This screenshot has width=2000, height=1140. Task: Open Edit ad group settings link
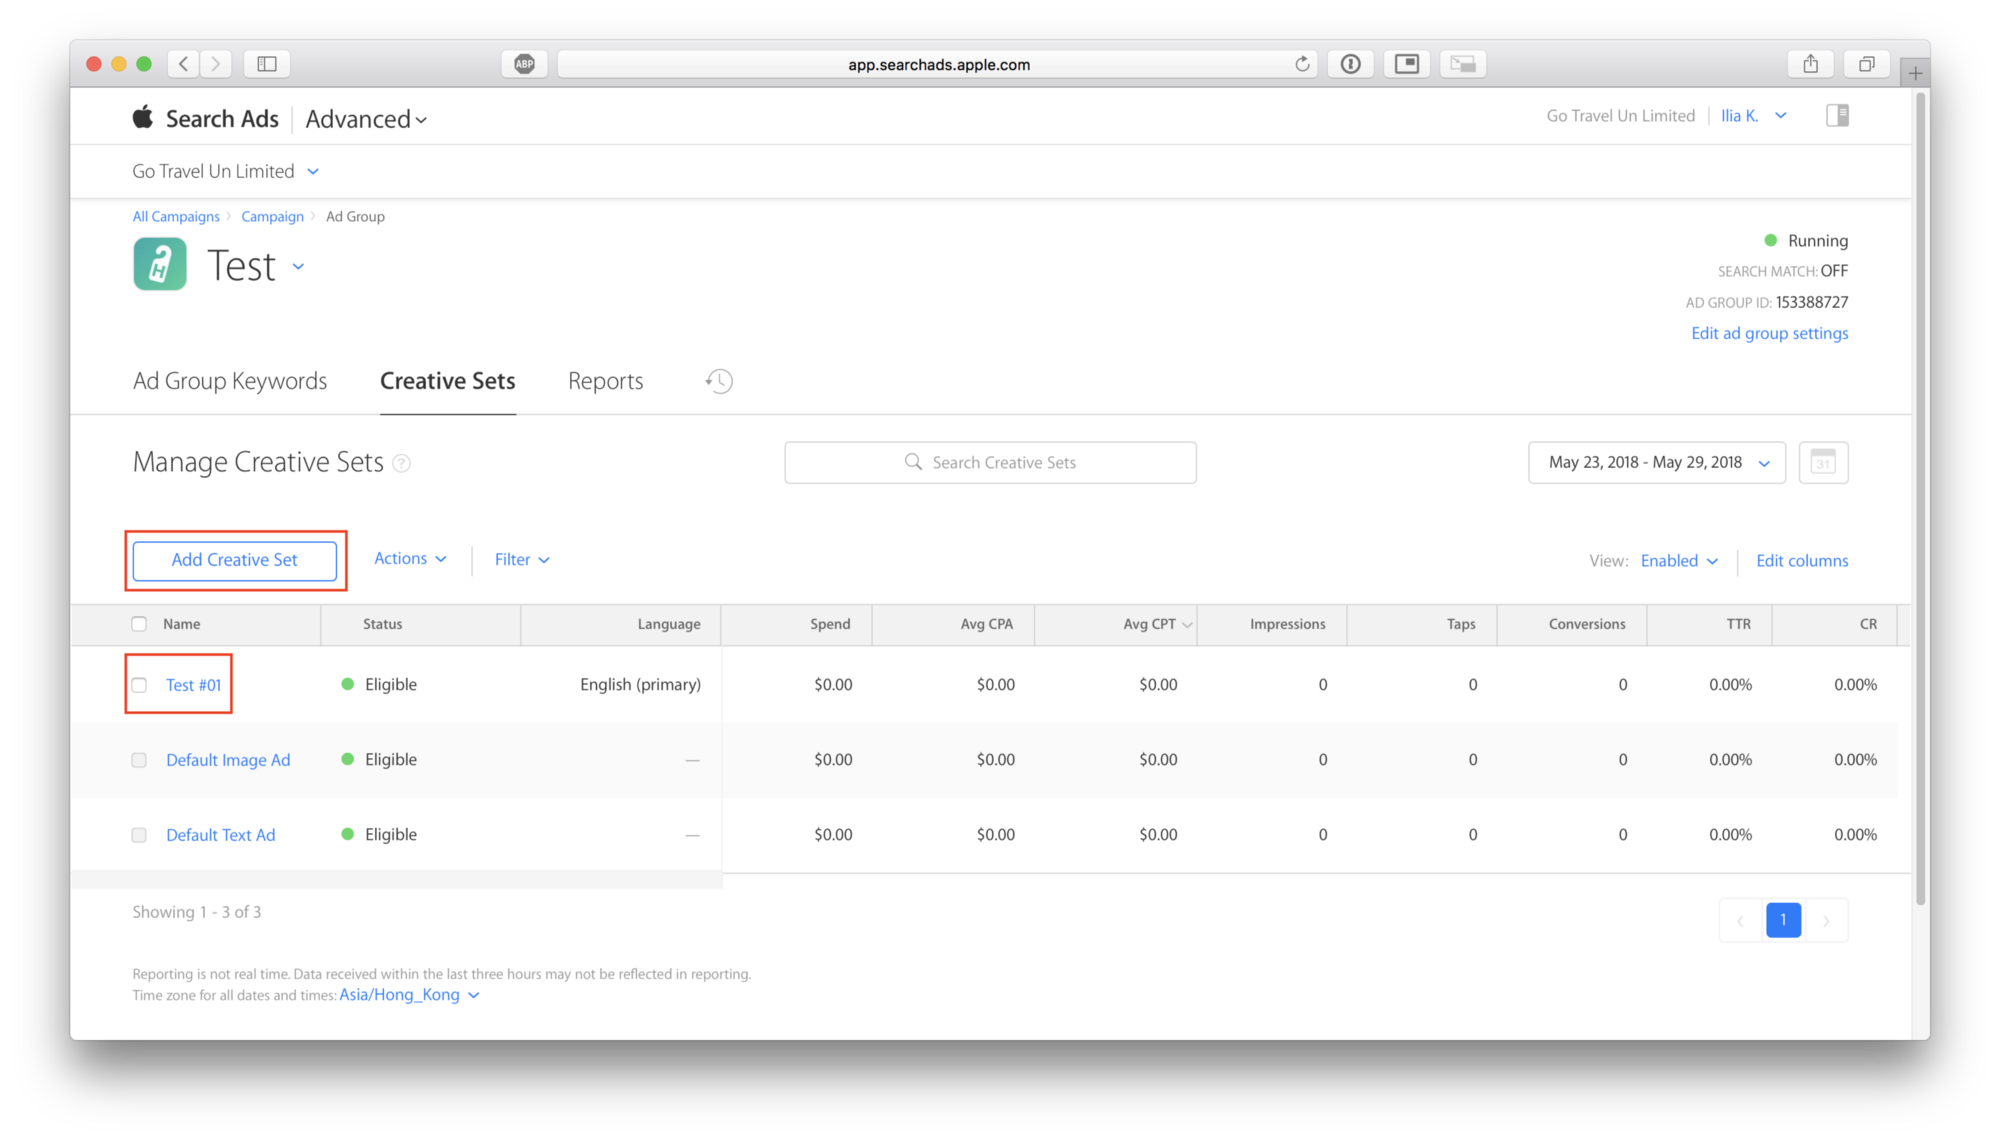coord(1769,334)
